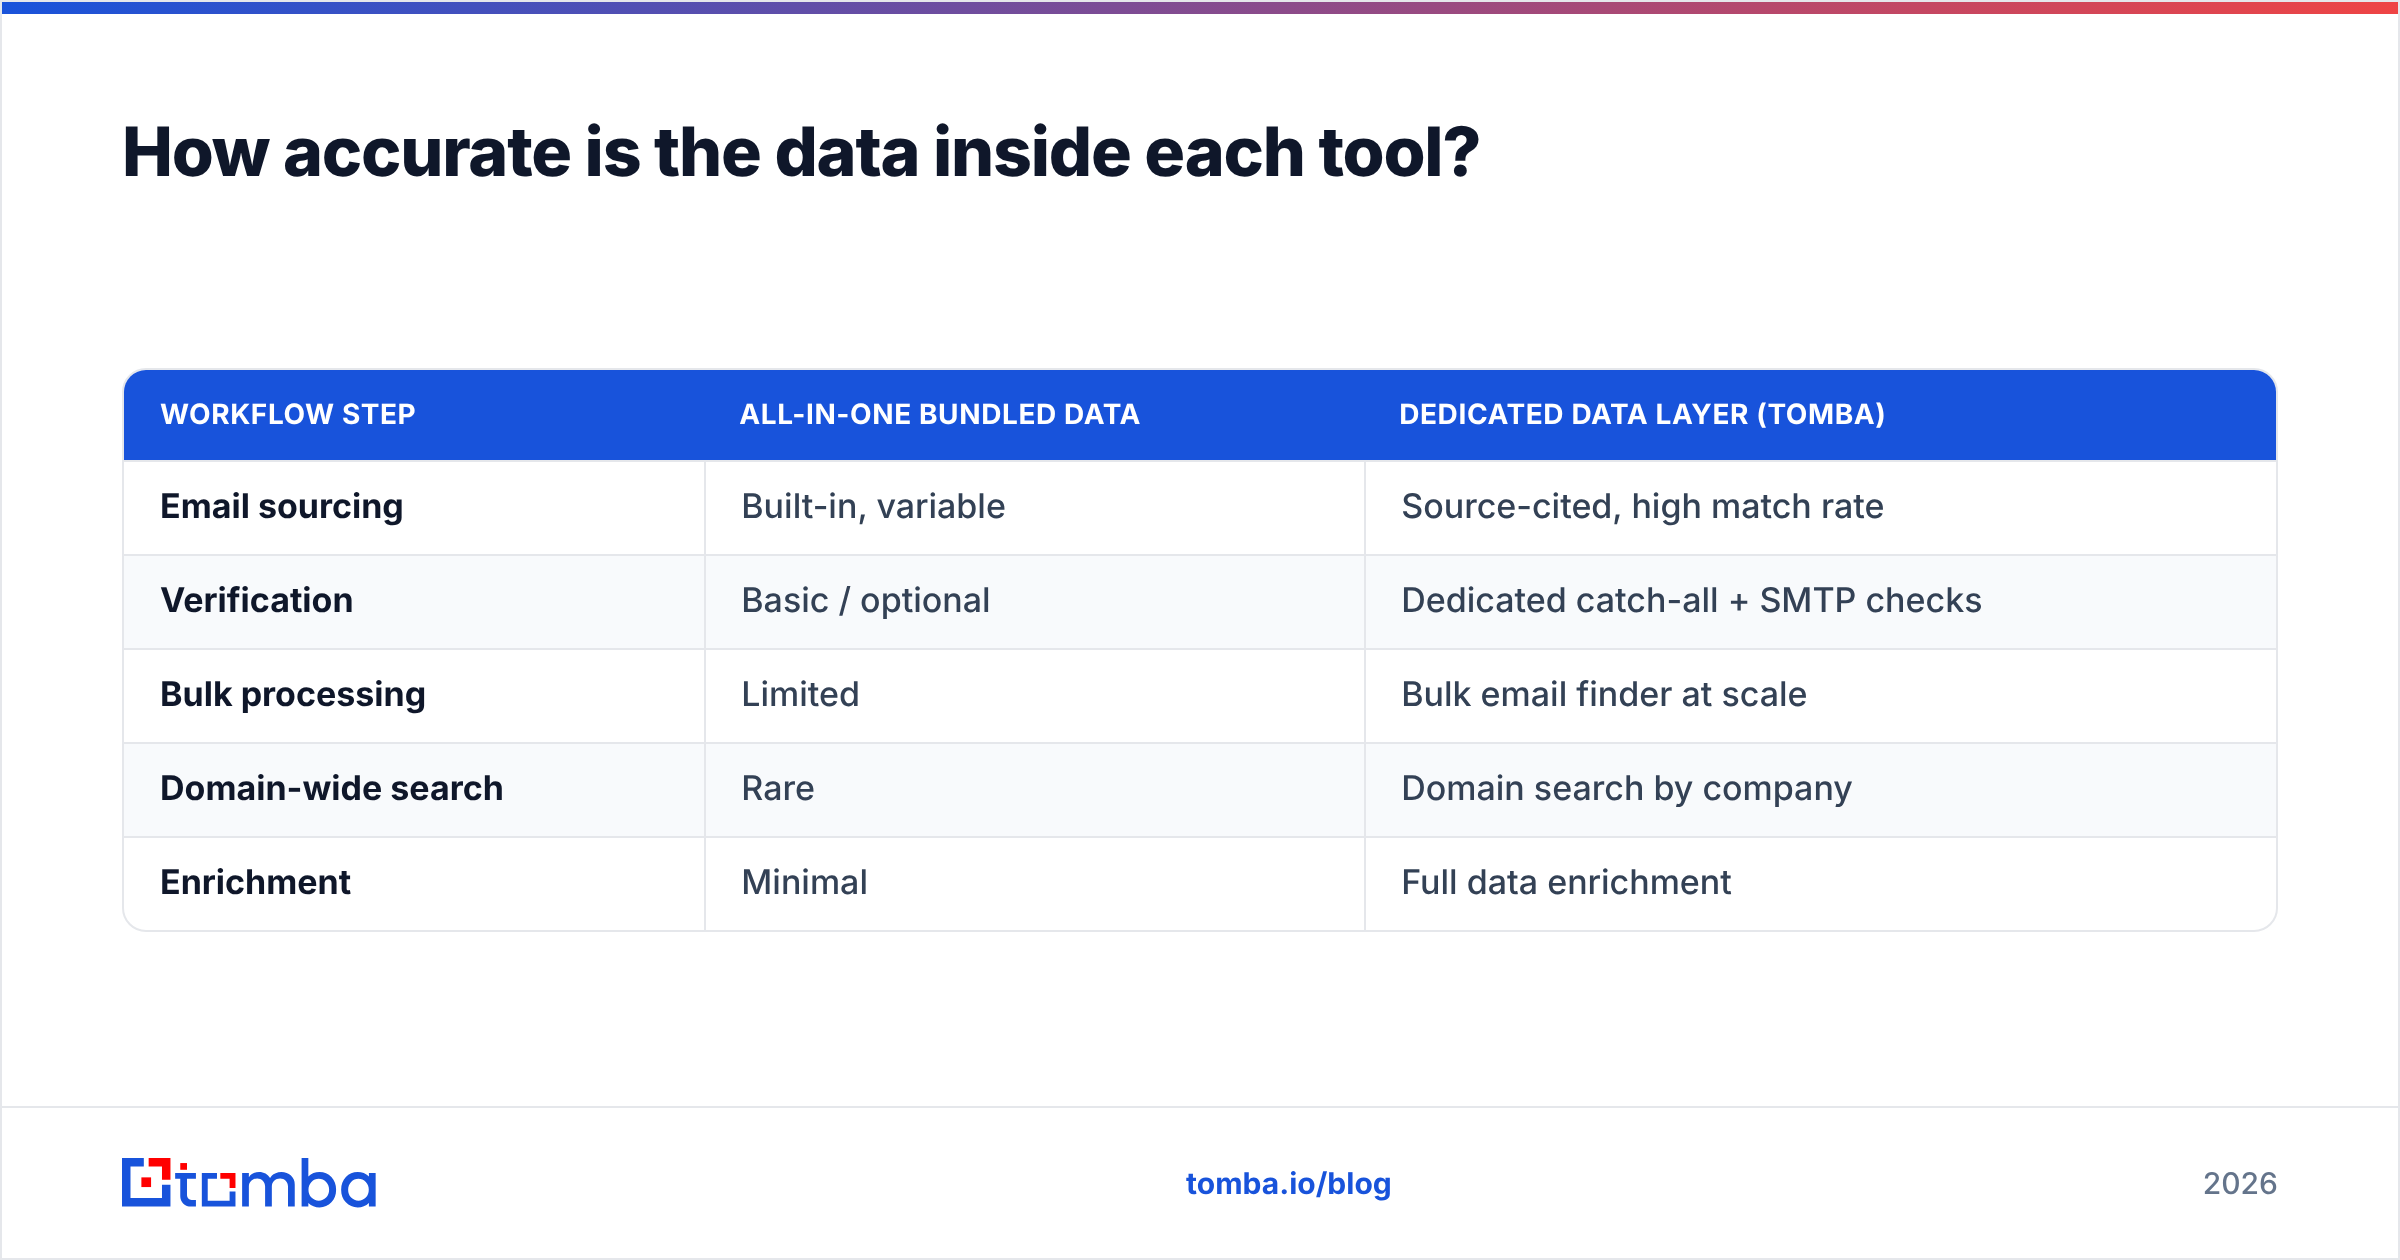Open the tomba.io/blog link

1288,1184
